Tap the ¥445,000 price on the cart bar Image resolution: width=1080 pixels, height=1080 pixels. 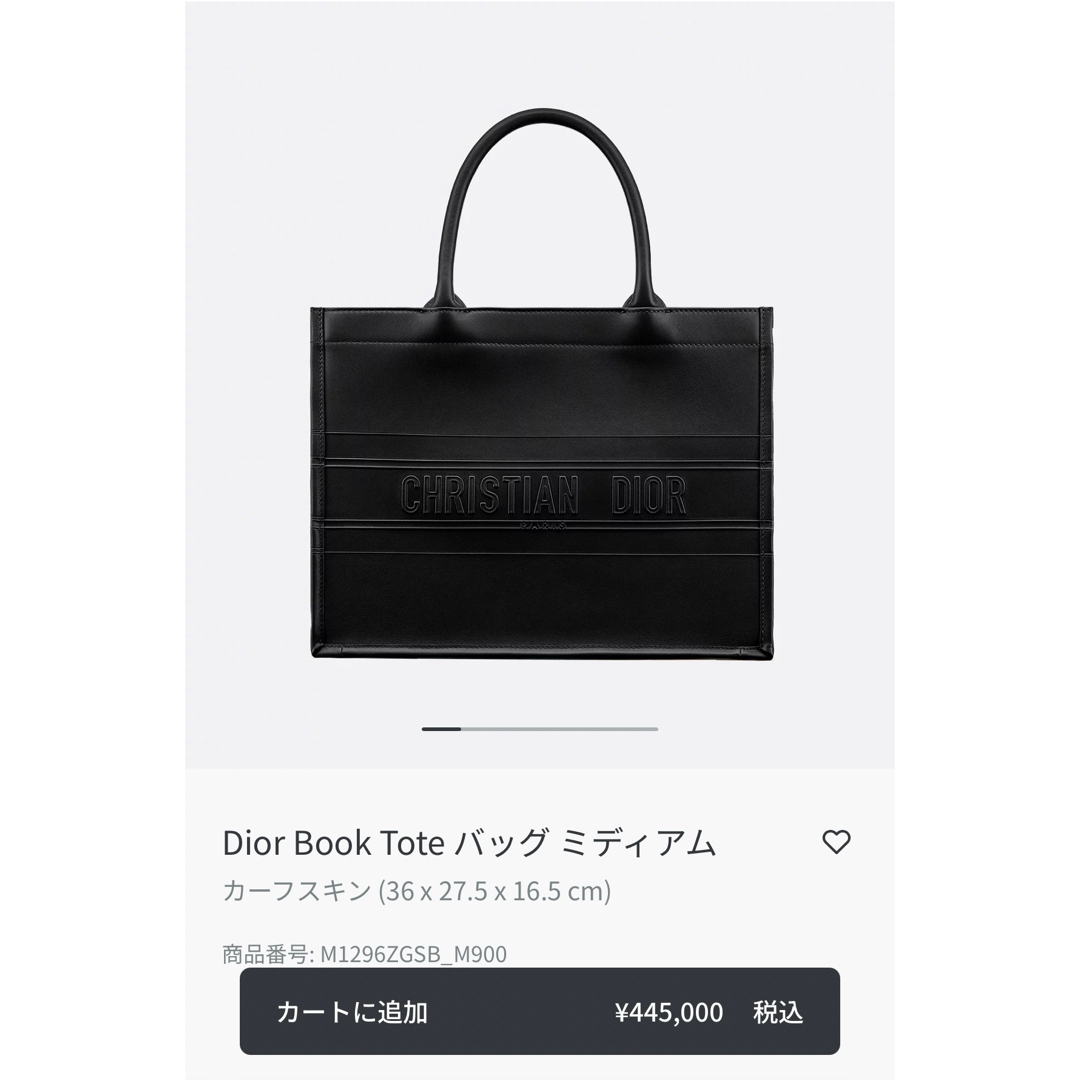(669, 1012)
